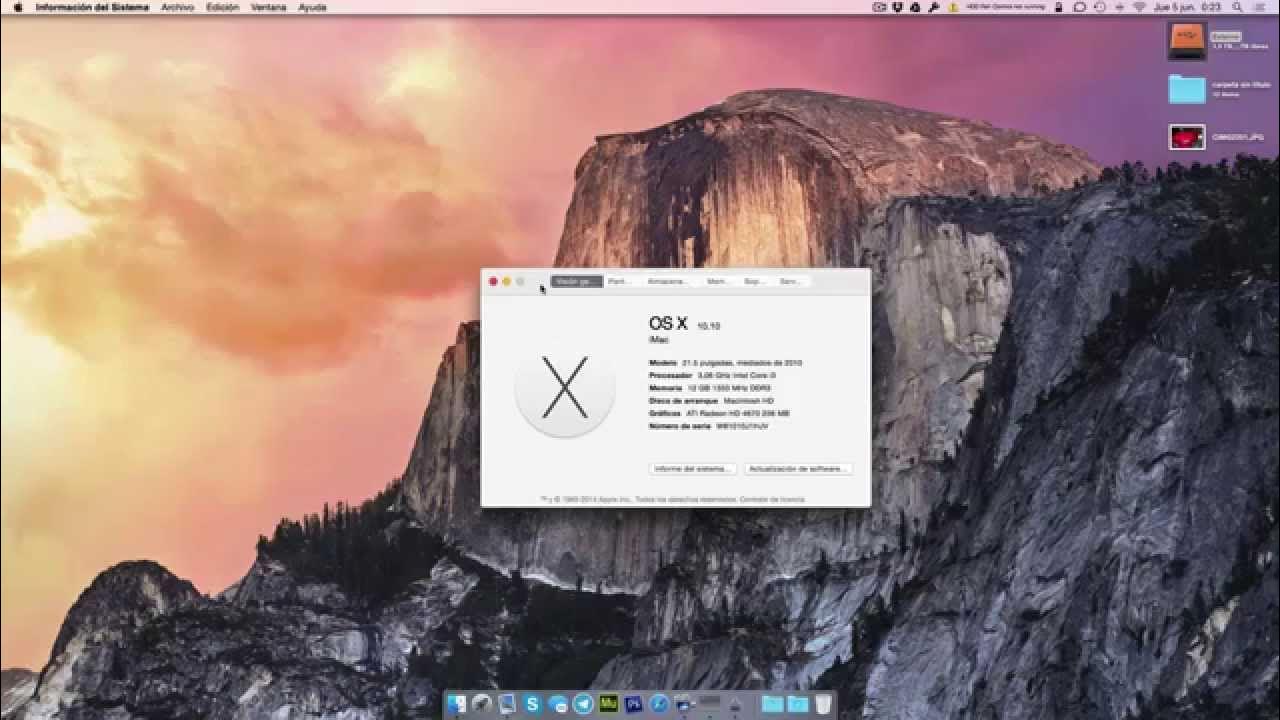
Task: Click the Wi-Fi status icon
Action: pos(1139,7)
